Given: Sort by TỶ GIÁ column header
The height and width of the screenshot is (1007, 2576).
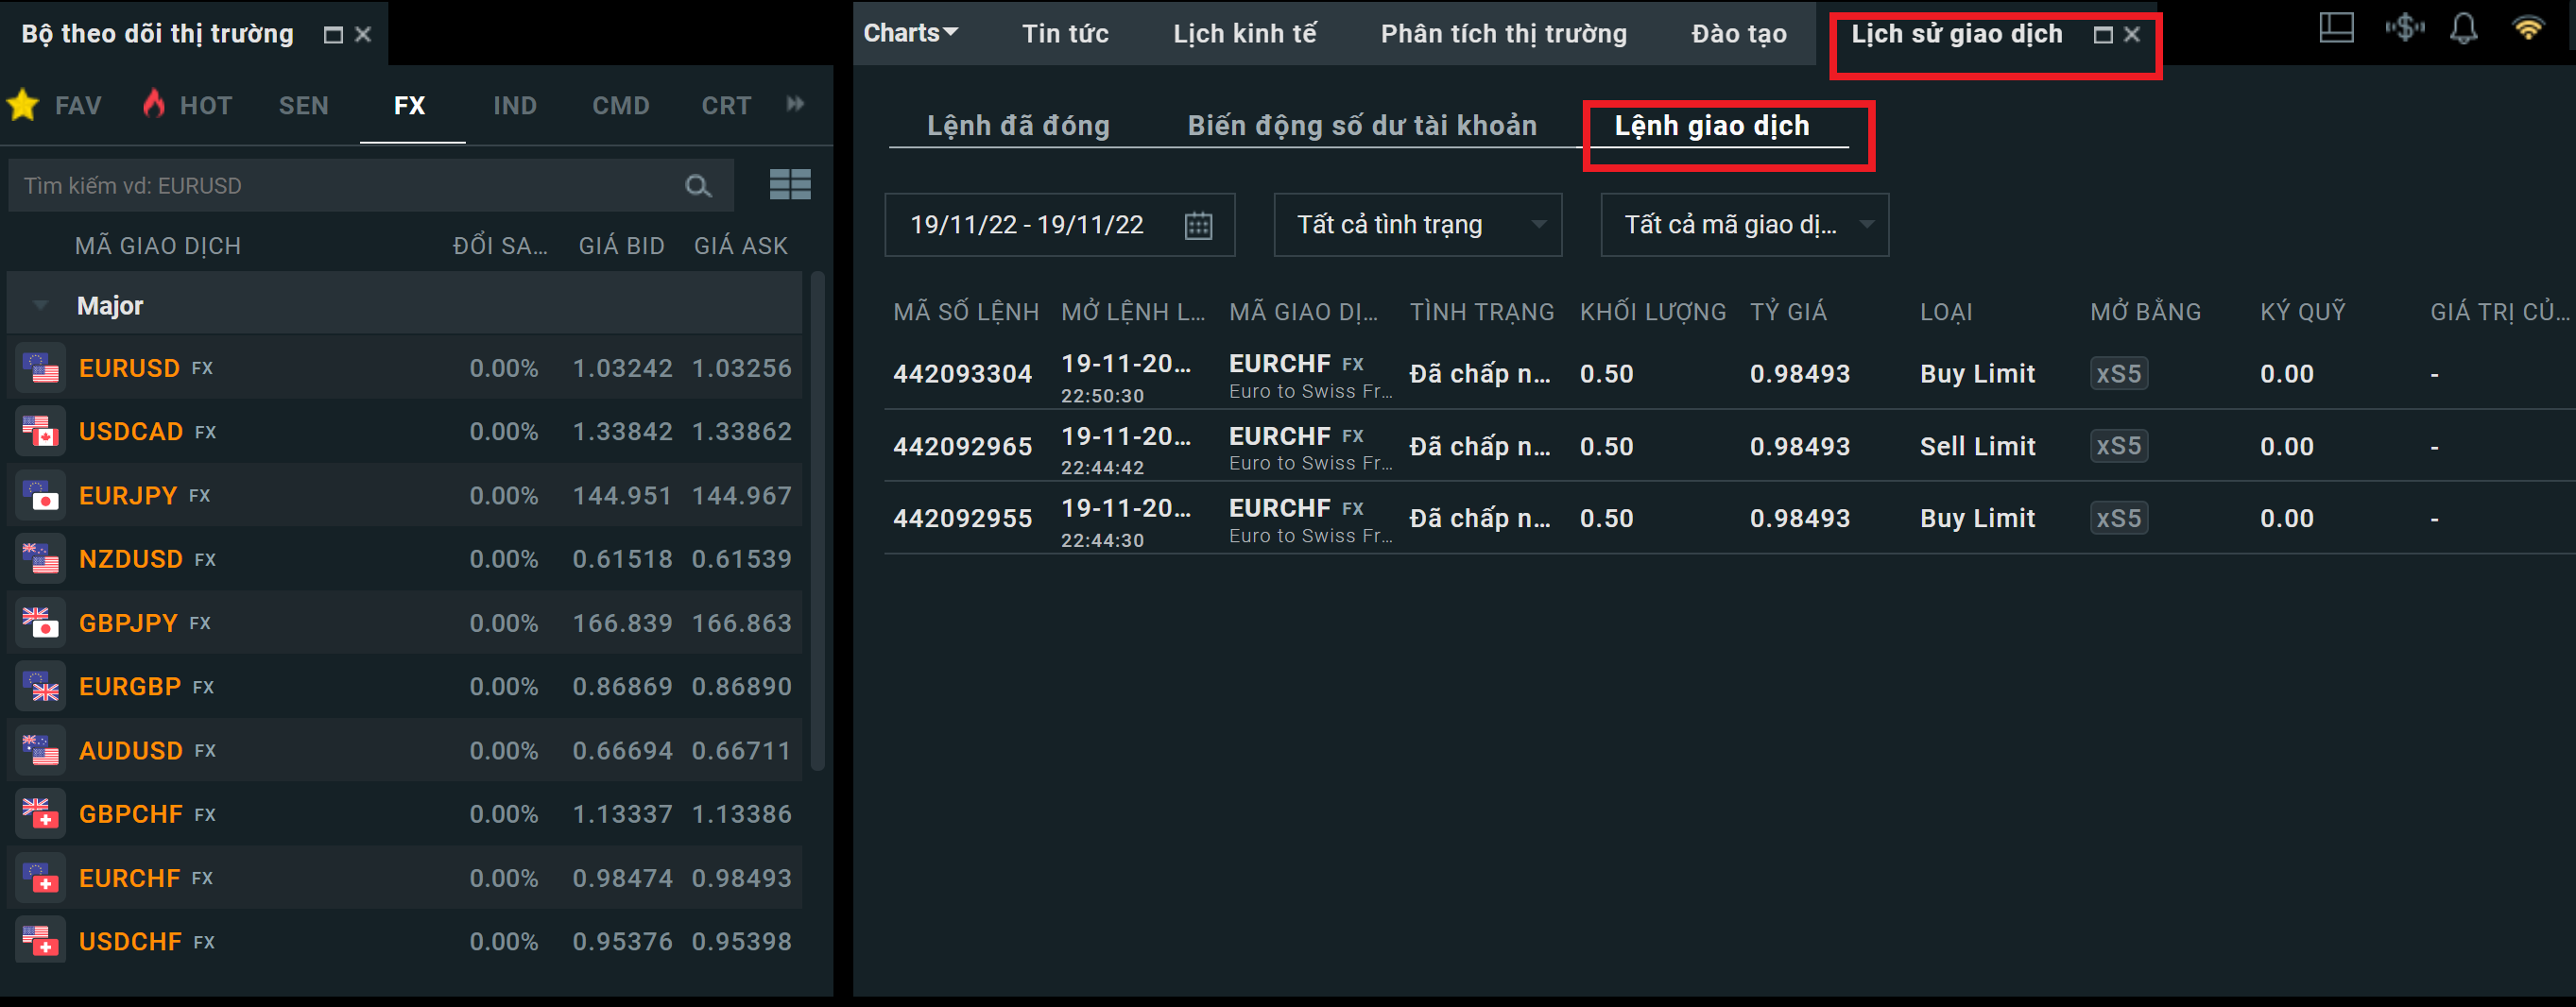Looking at the screenshot, I should [x=1788, y=312].
